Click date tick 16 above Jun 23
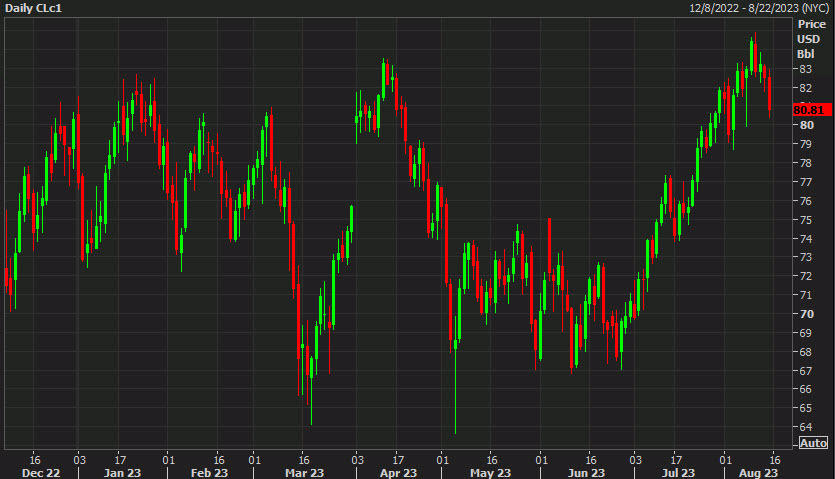Screen dimensions: 835x479 (591, 460)
